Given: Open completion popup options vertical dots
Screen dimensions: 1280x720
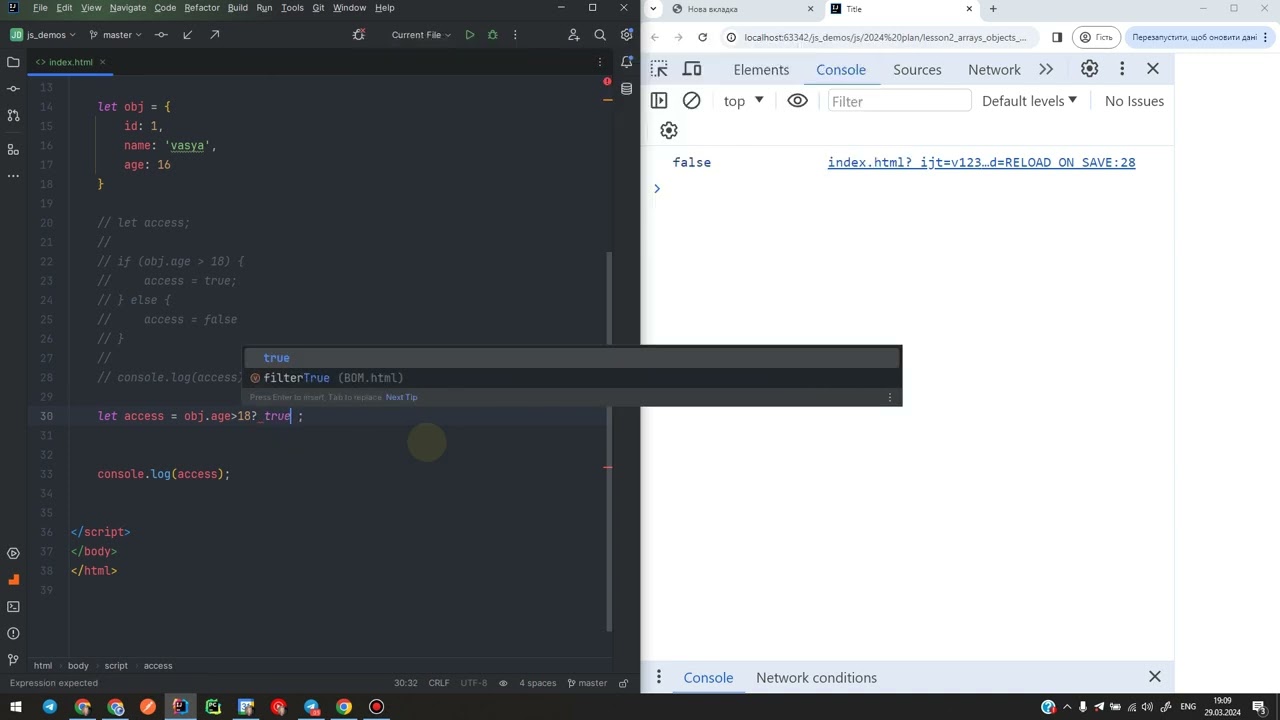Looking at the screenshot, I should (x=890, y=397).
